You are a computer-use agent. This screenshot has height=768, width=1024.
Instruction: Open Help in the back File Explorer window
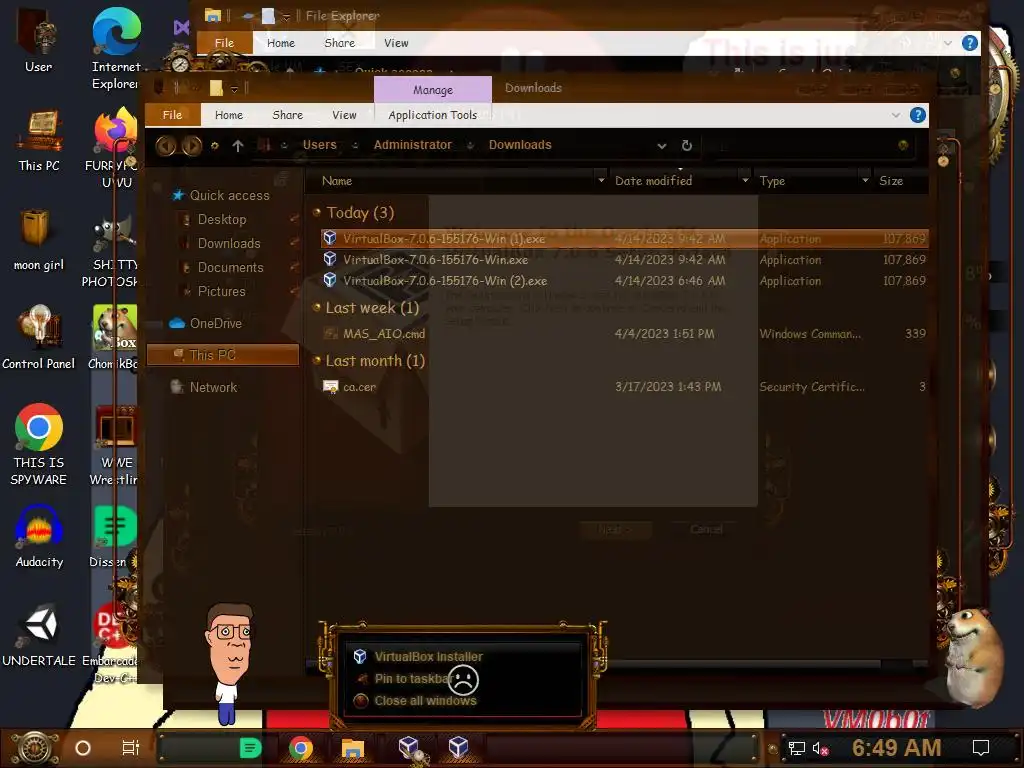click(970, 44)
